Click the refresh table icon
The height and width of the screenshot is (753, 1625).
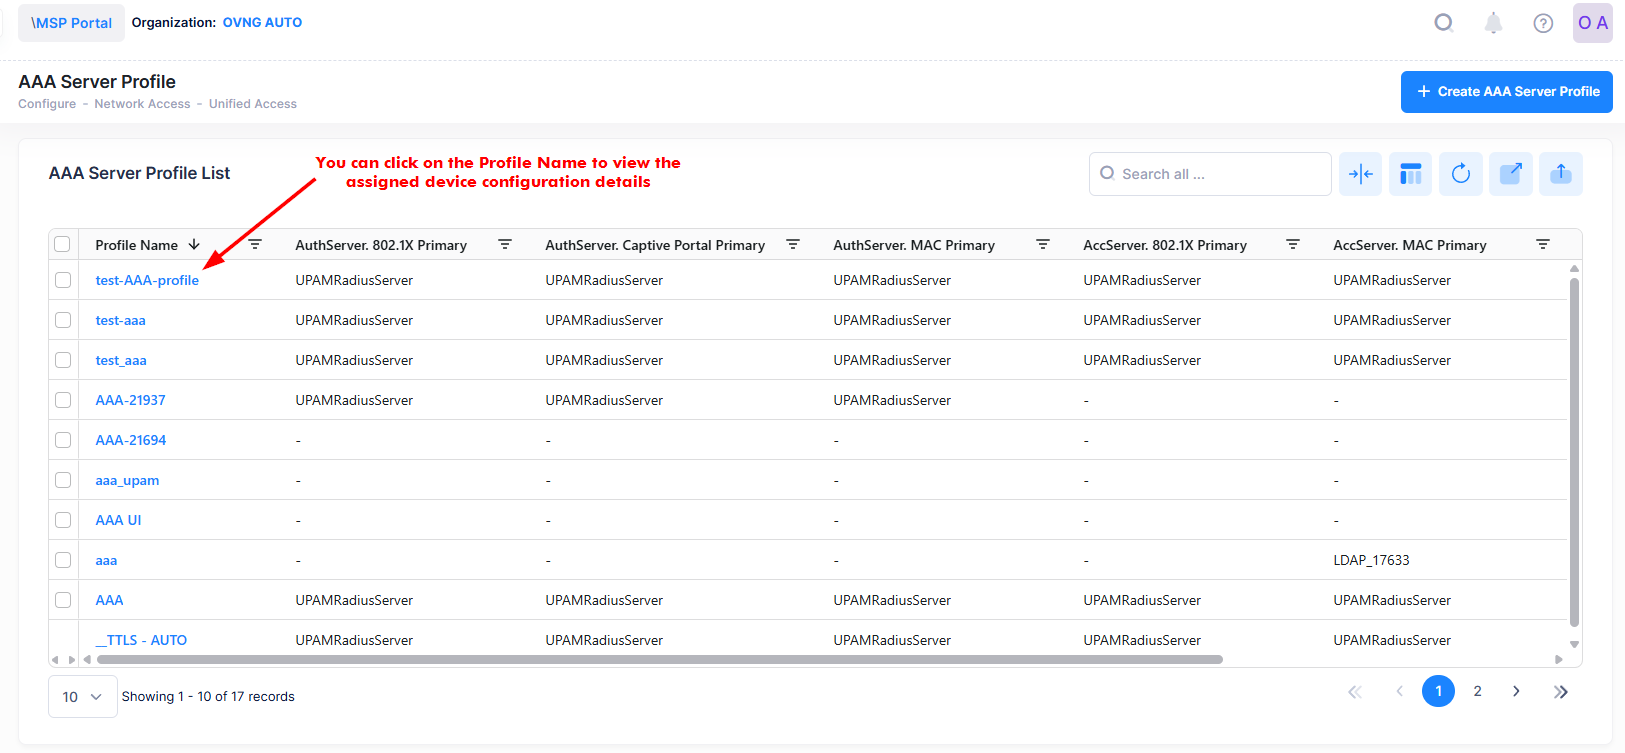(x=1460, y=174)
